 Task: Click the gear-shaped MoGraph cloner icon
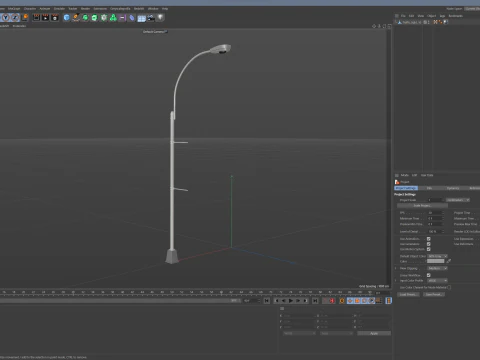(104, 17)
